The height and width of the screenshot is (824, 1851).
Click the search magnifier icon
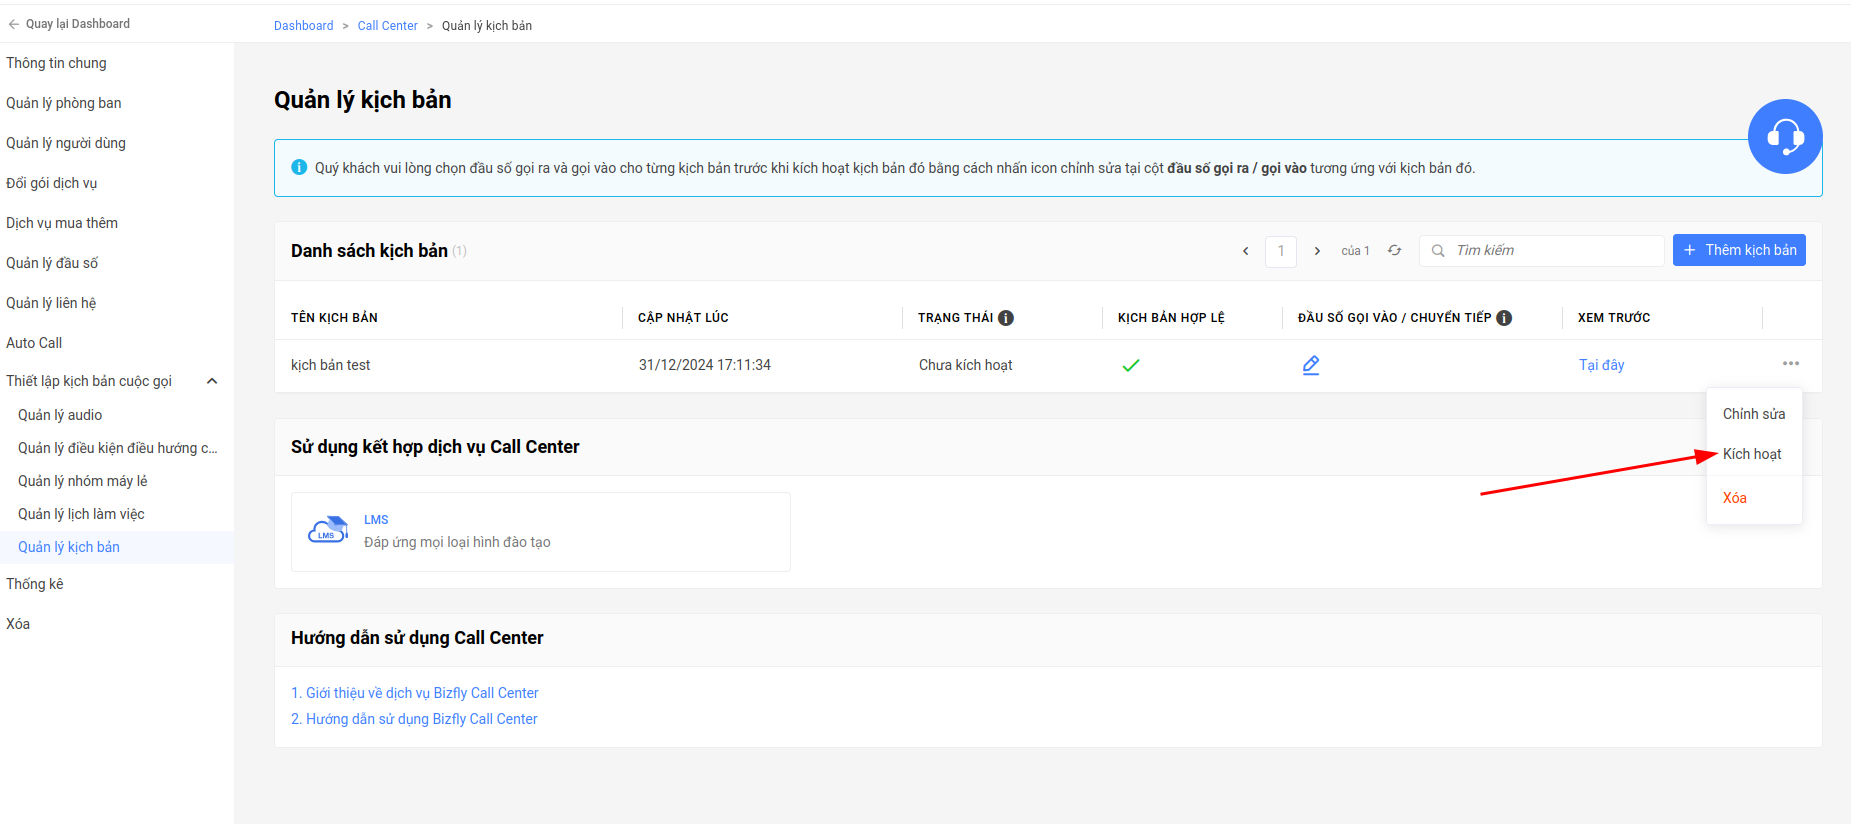tap(1438, 251)
